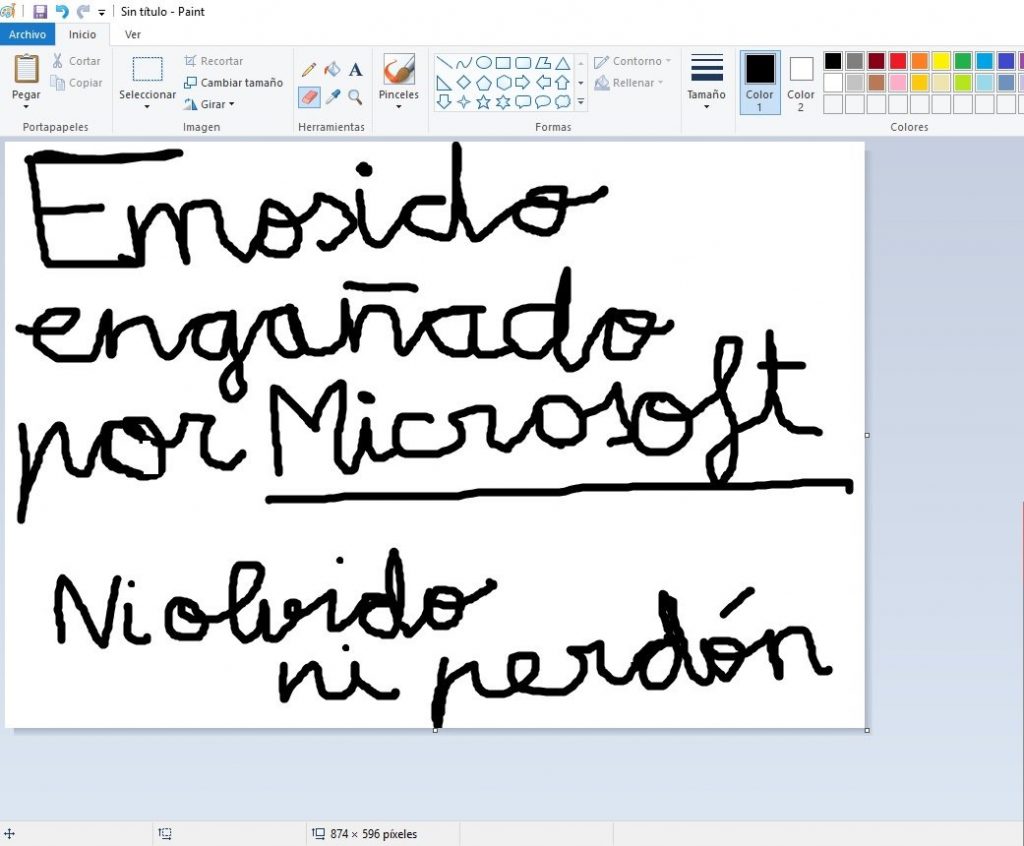This screenshot has width=1024, height=846.
Task: Pick the orange color swatch
Action: click(920, 61)
